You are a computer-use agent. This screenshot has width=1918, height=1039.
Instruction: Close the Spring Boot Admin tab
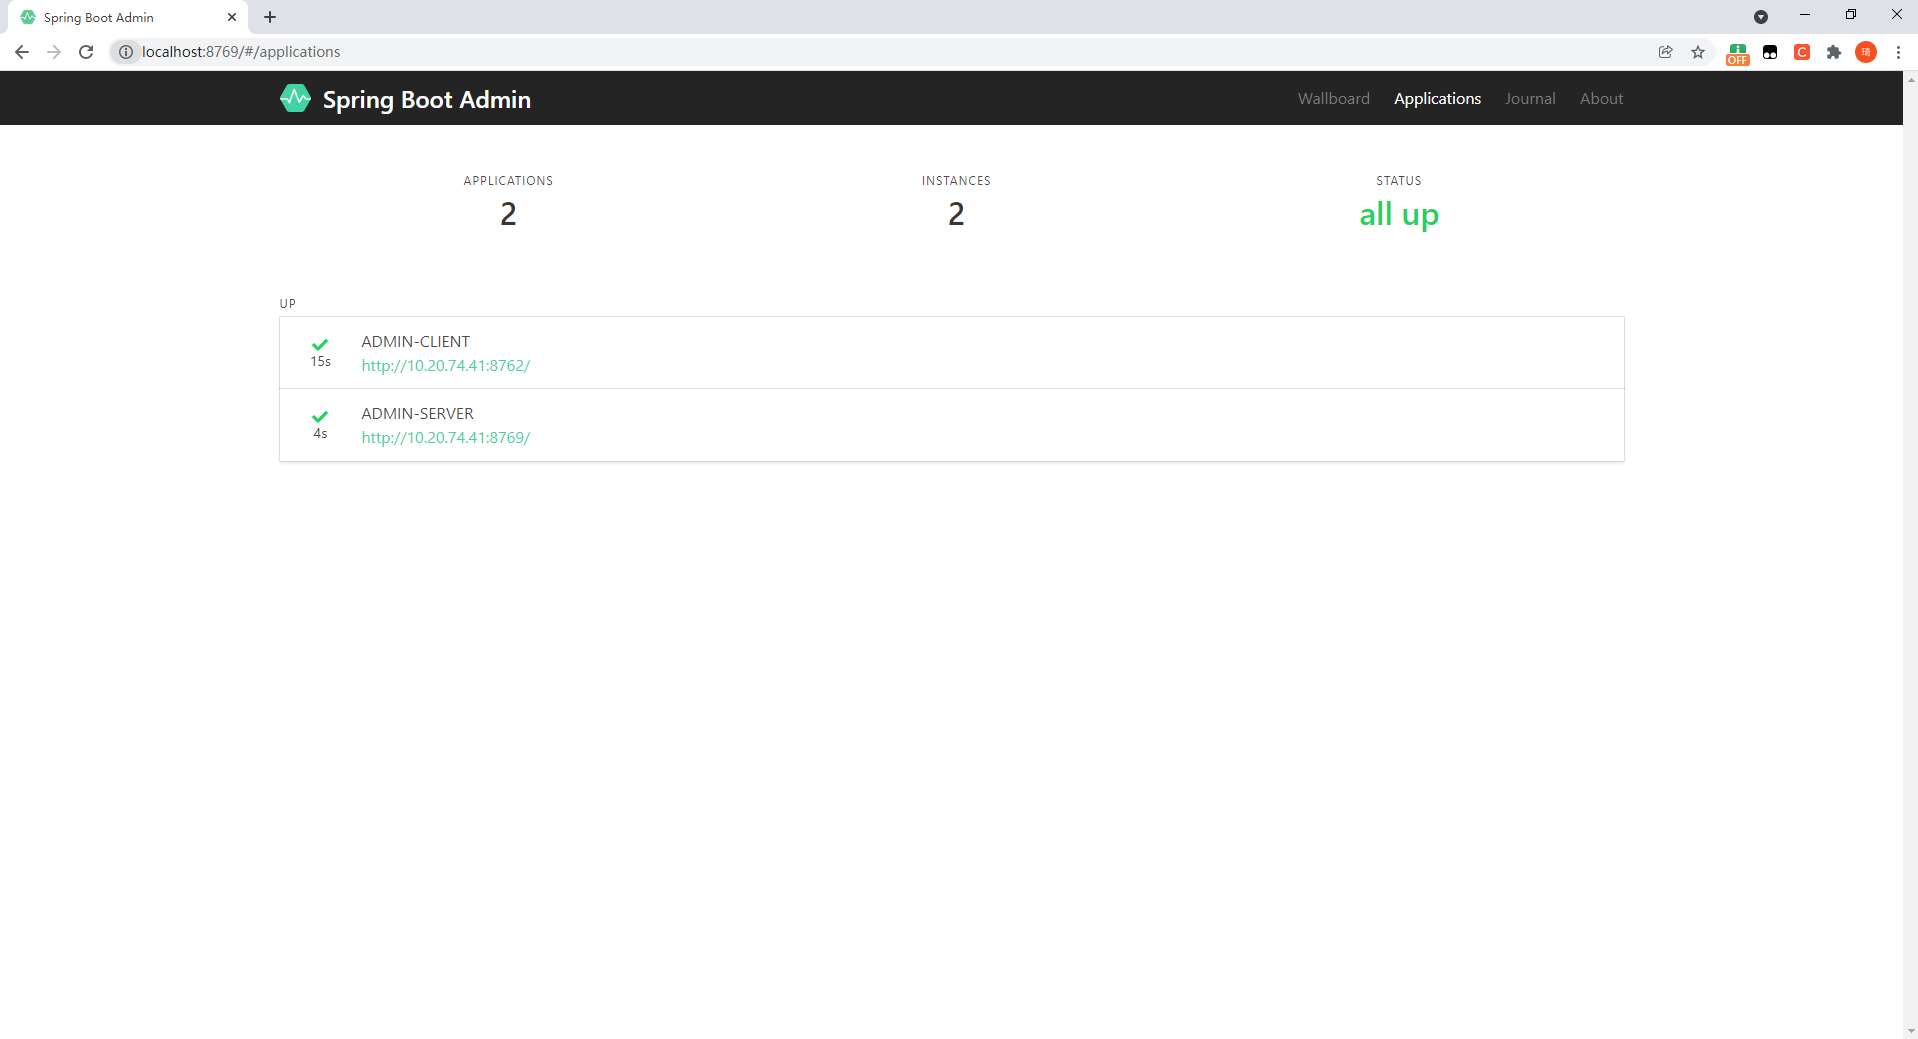click(x=232, y=17)
